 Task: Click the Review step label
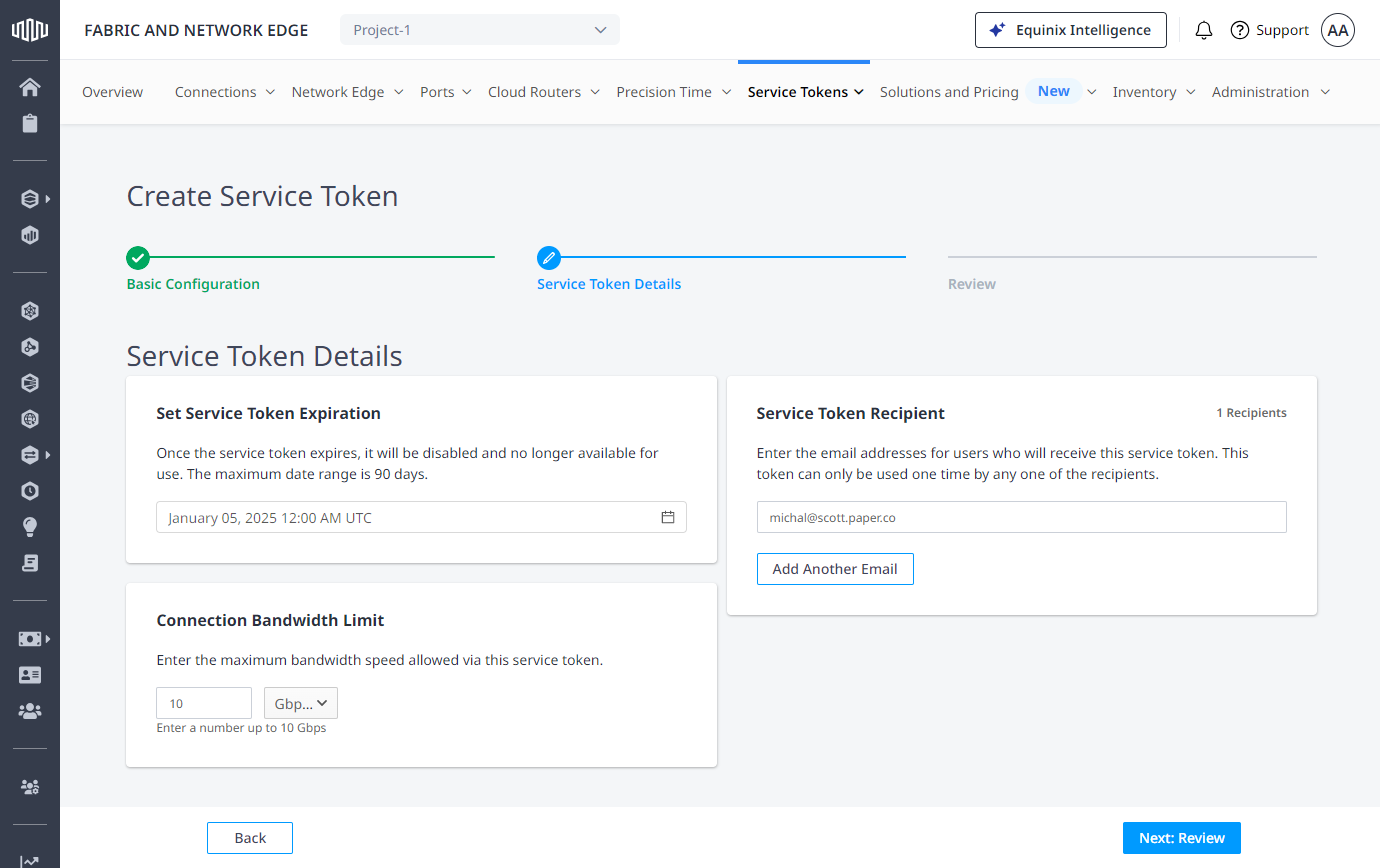click(972, 284)
